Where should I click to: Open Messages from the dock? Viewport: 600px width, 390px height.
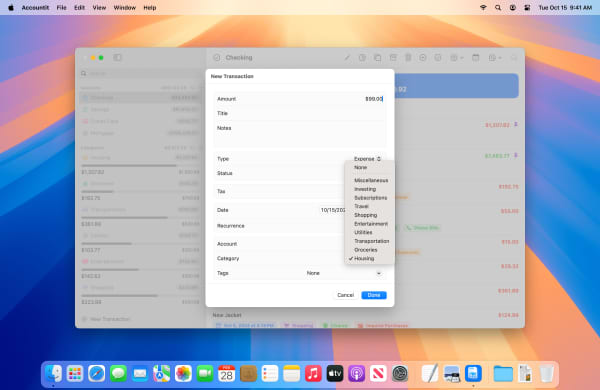pos(118,374)
